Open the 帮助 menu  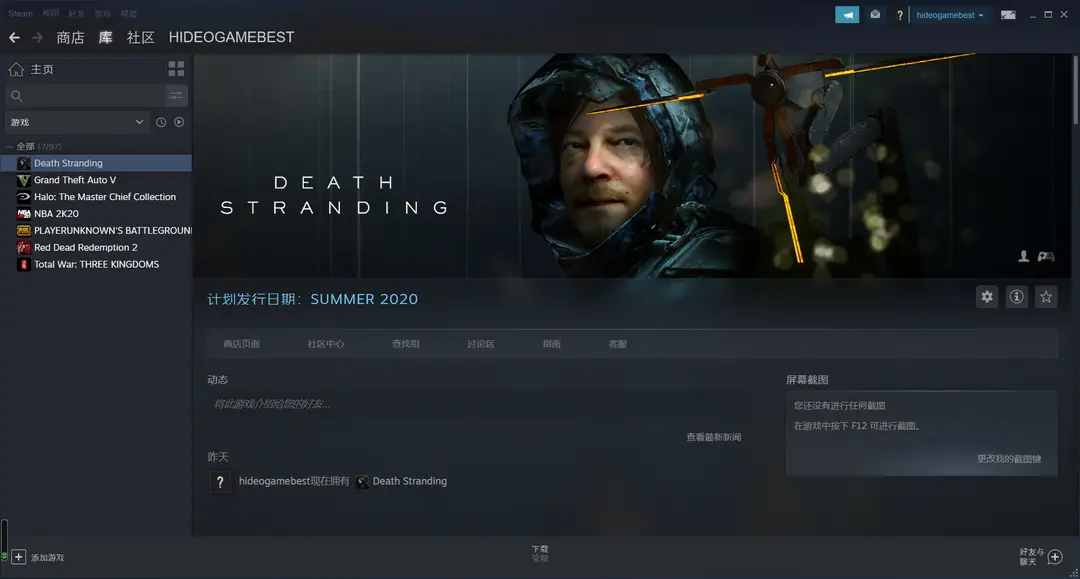tap(128, 14)
